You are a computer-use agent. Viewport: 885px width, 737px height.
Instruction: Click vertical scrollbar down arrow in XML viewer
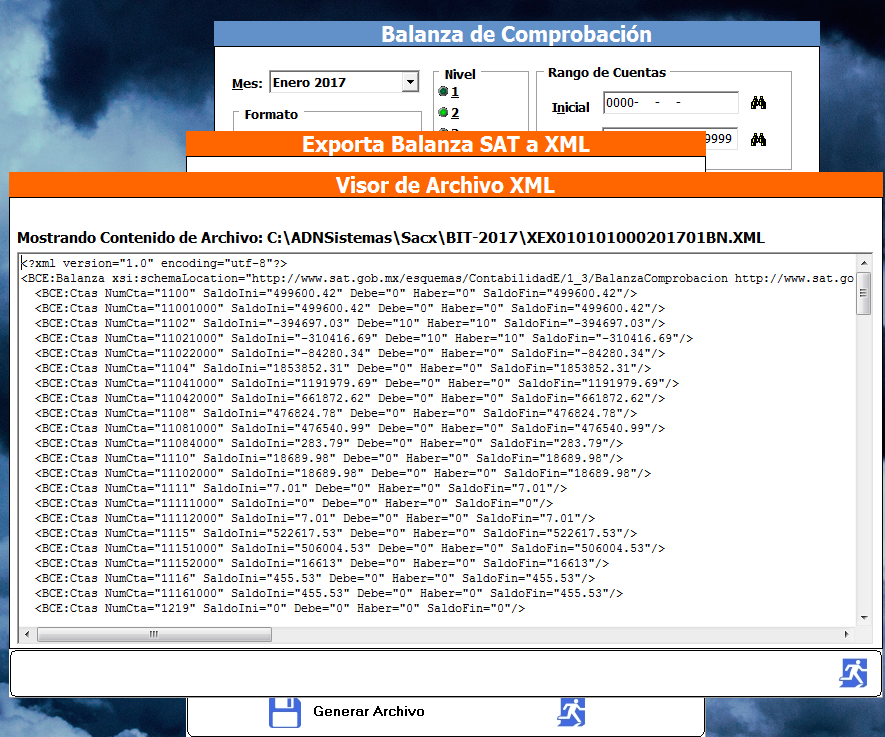coord(864,618)
